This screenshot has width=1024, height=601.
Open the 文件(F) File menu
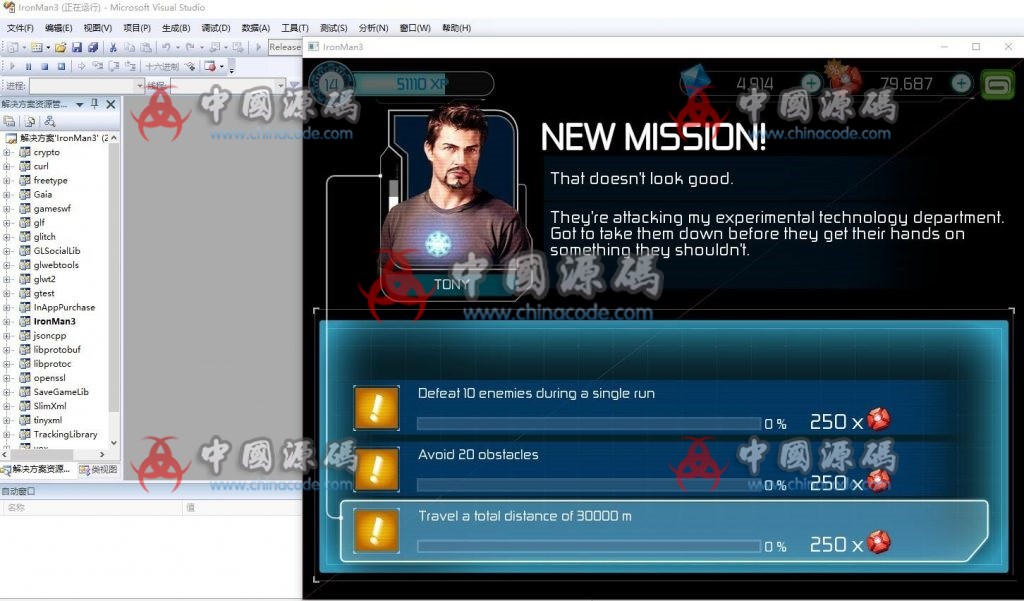tap(20, 28)
